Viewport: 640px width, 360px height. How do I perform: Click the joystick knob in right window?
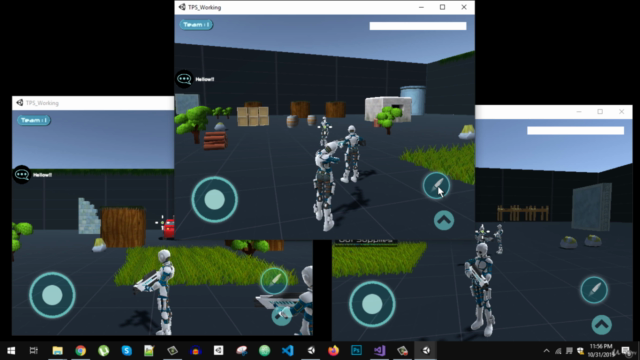coord(372,304)
